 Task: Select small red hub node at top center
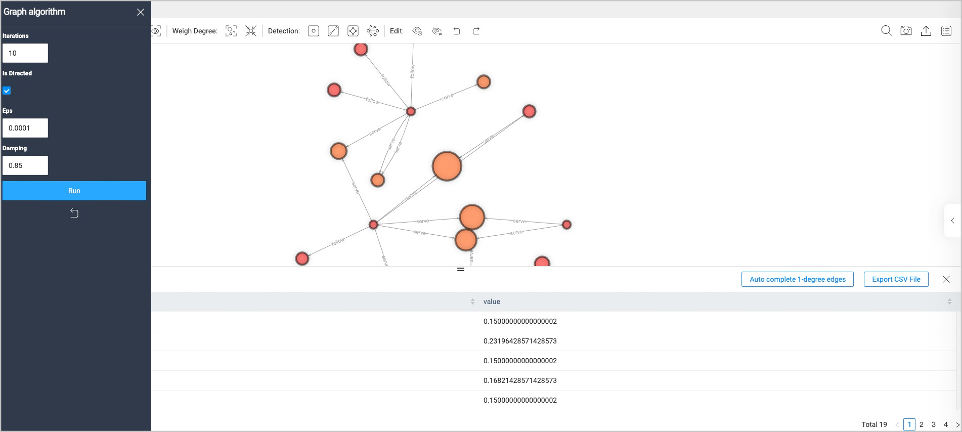[x=411, y=111]
